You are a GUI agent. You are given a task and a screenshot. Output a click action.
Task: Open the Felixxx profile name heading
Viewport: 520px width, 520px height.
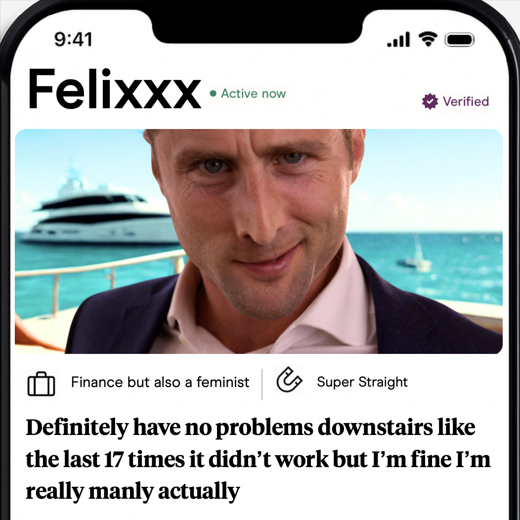click(115, 89)
